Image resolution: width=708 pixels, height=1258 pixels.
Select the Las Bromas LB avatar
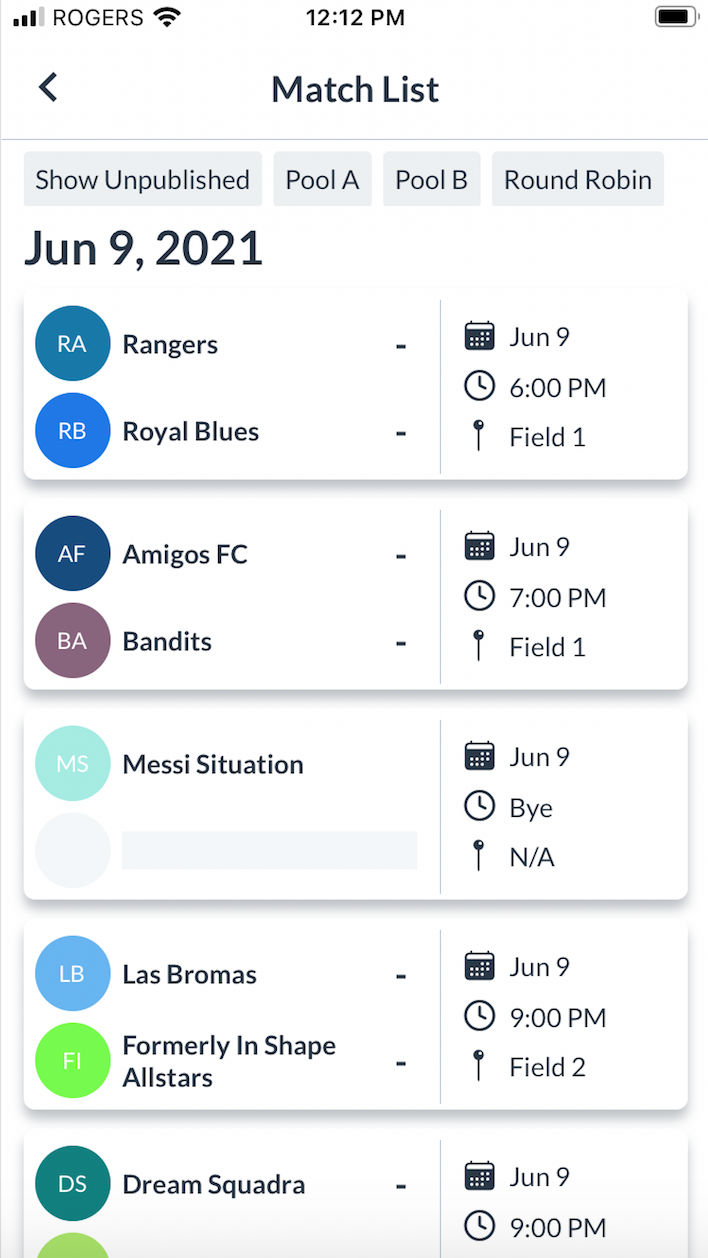click(x=72, y=974)
